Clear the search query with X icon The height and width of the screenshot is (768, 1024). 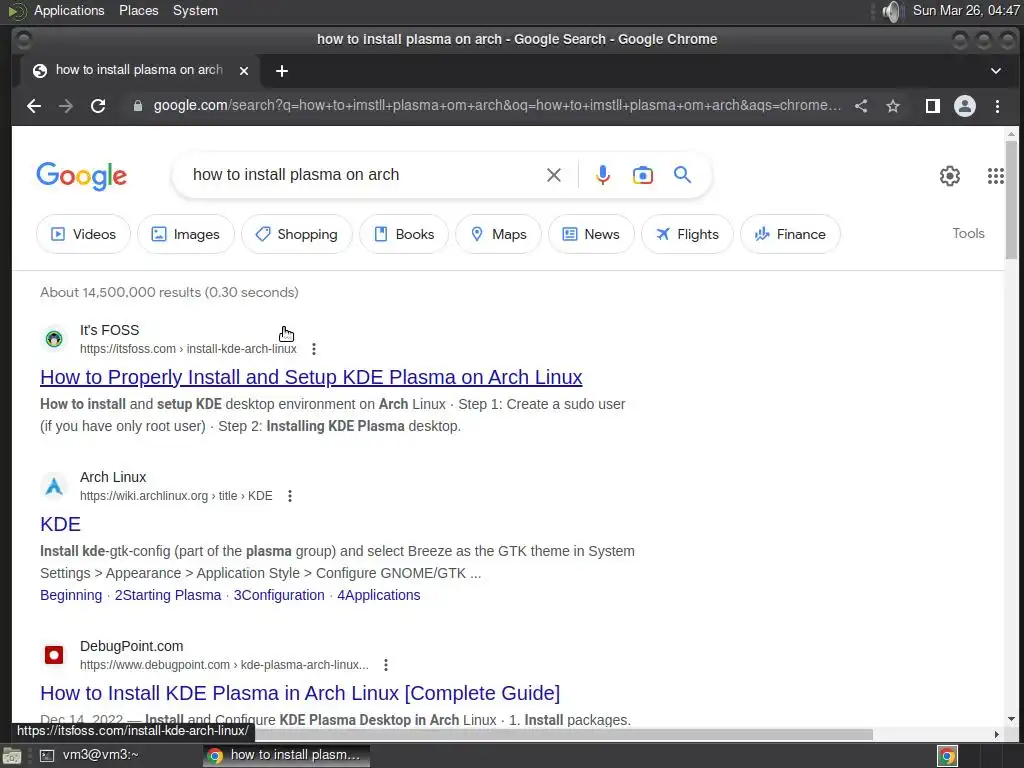coord(554,175)
